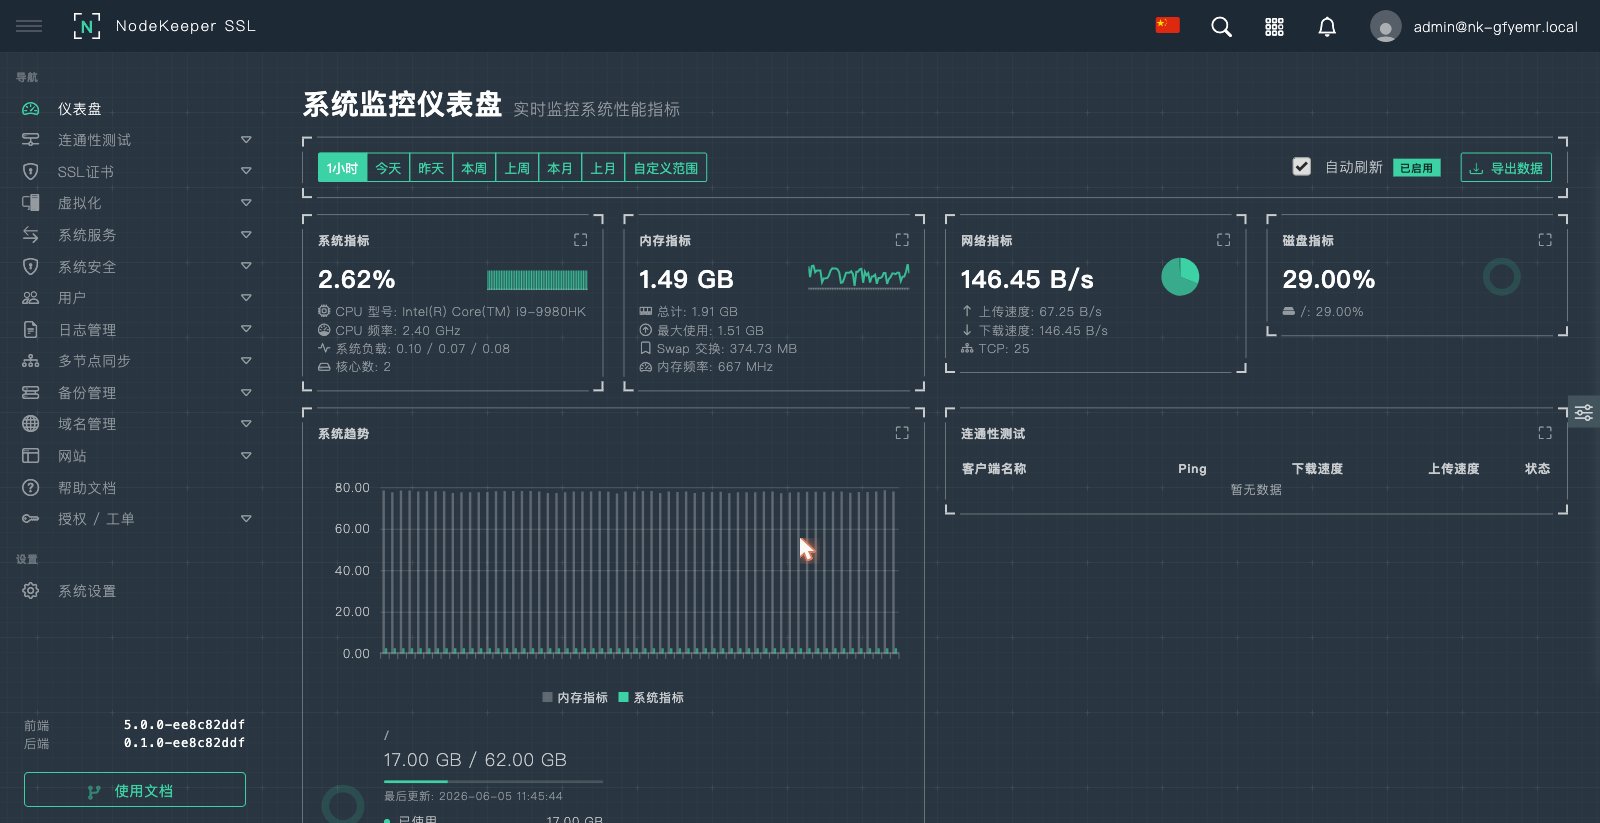Click the 用户 people icon
Image resolution: width=1600 pixels, height=823 pixels.
pyautogui.click(x=31, y=298)
